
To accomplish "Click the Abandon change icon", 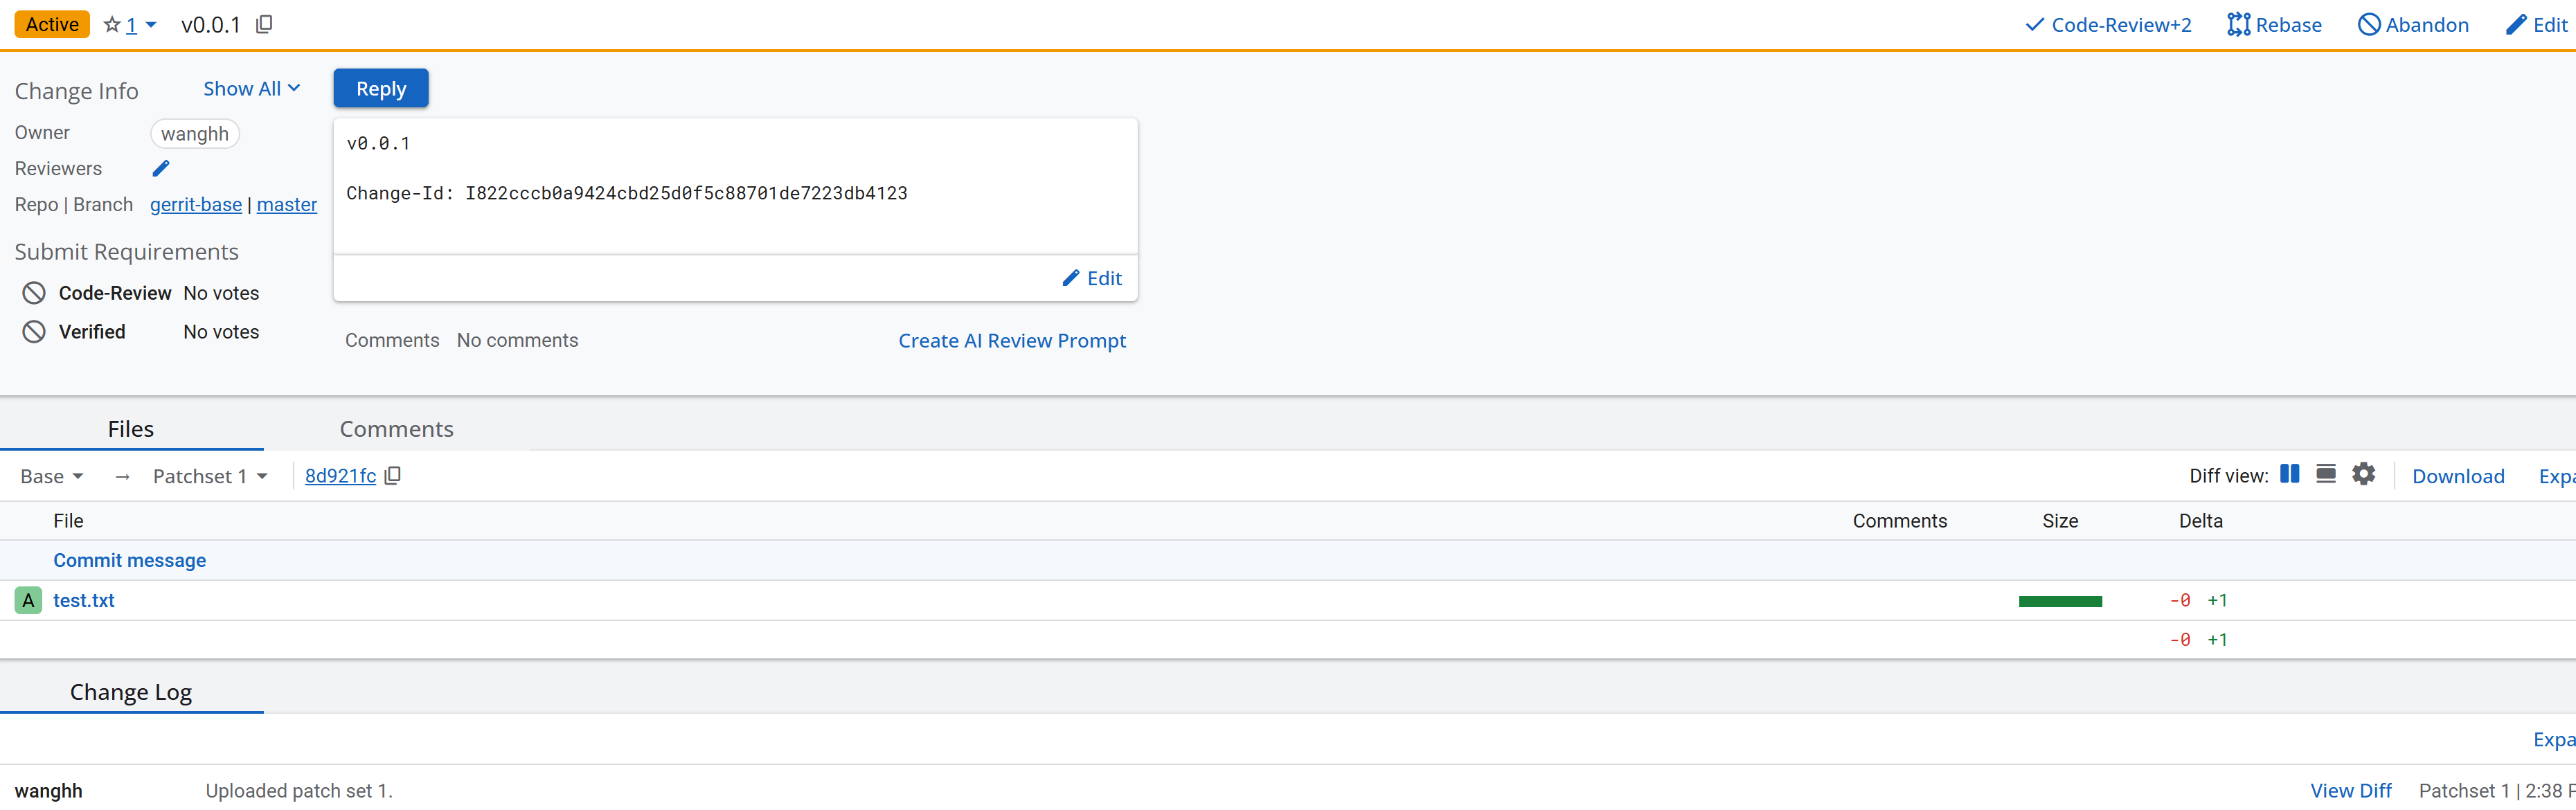I will coord(2368,25).
